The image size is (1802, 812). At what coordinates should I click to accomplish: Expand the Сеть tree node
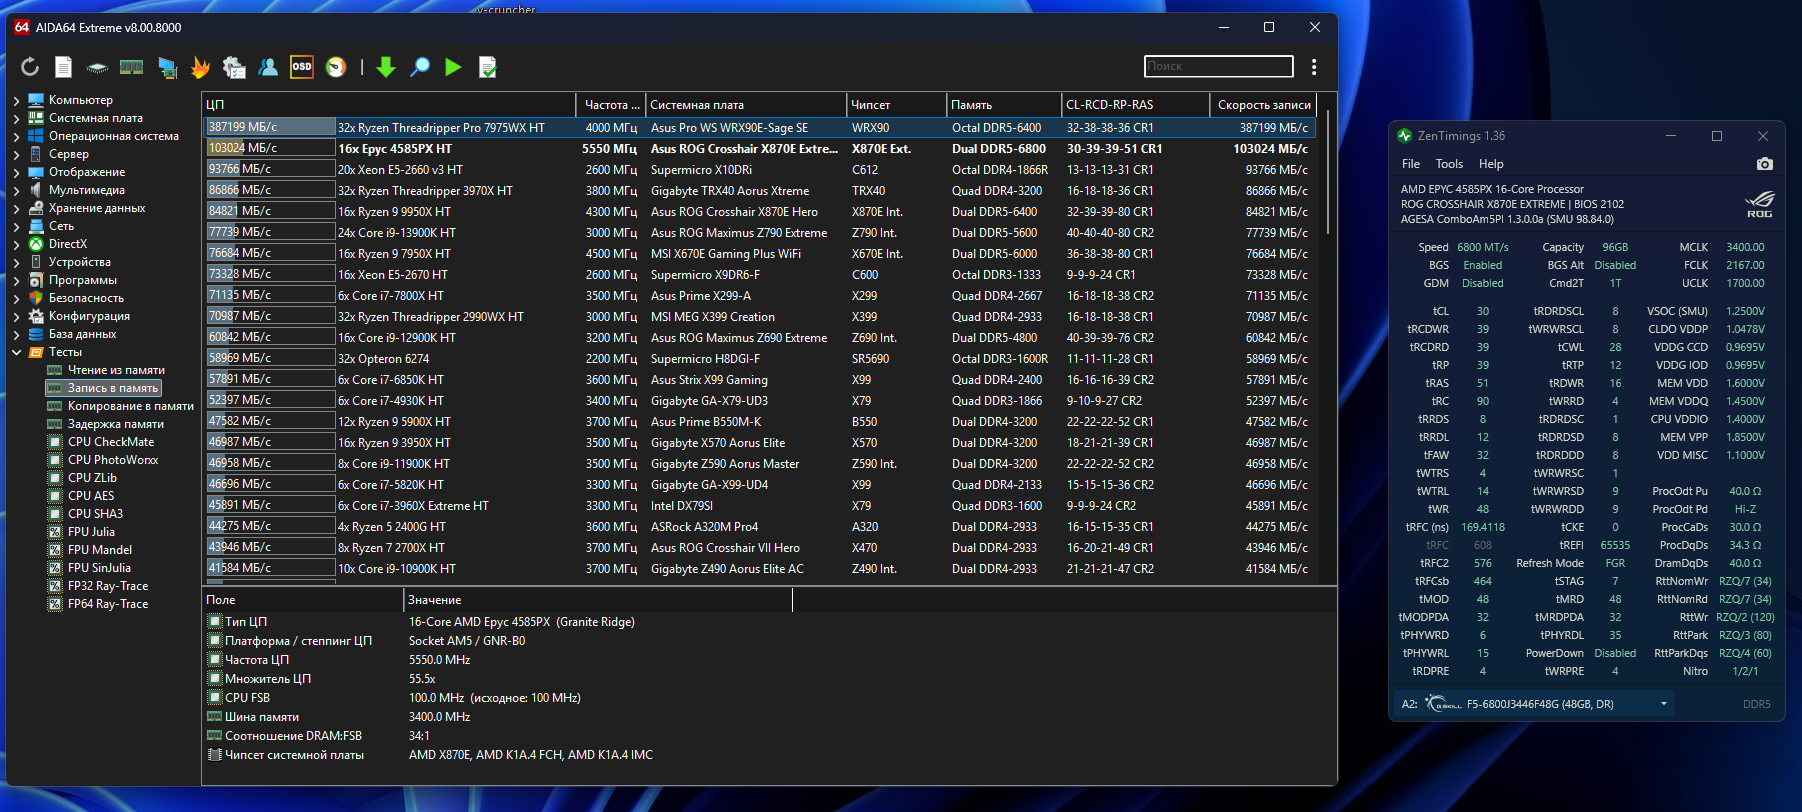[x=16, y=226]
